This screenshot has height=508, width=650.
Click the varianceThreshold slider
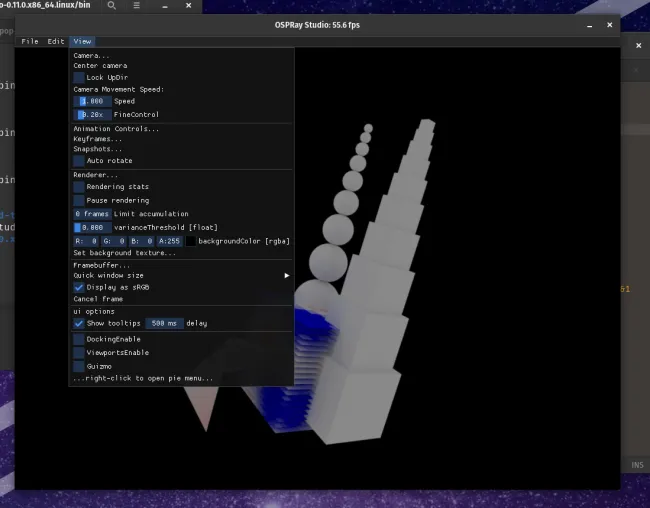92,228
